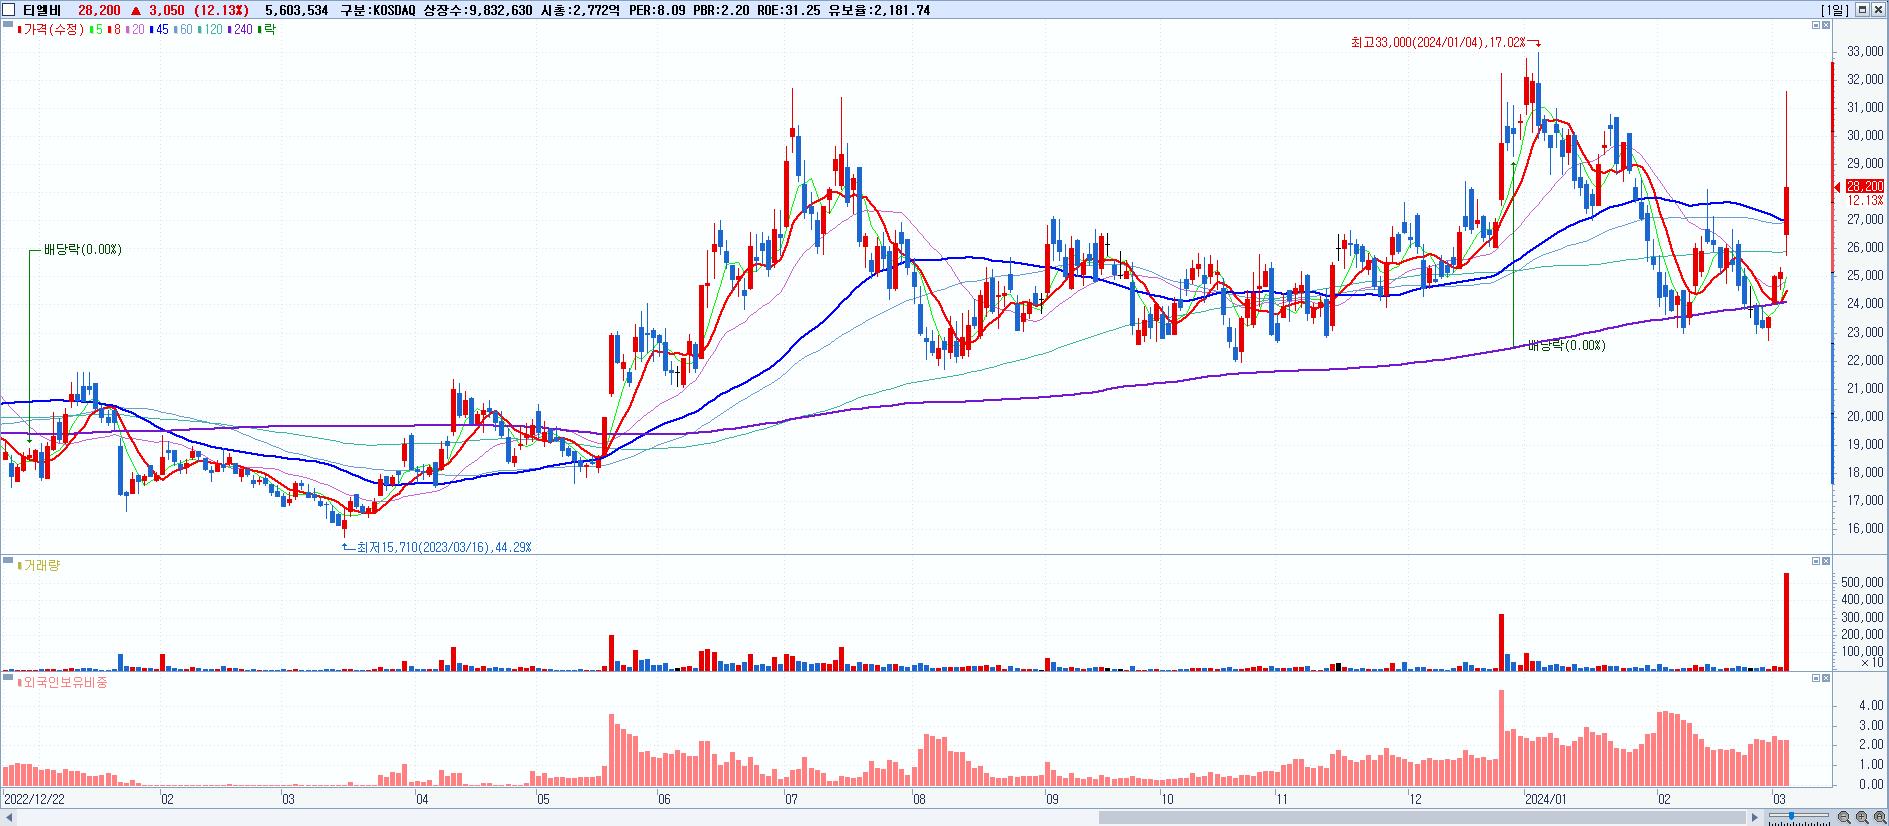Maximize the chart window via title bar button
This screenshot has height=826, width=1889.
click(x=1862, y=9)
